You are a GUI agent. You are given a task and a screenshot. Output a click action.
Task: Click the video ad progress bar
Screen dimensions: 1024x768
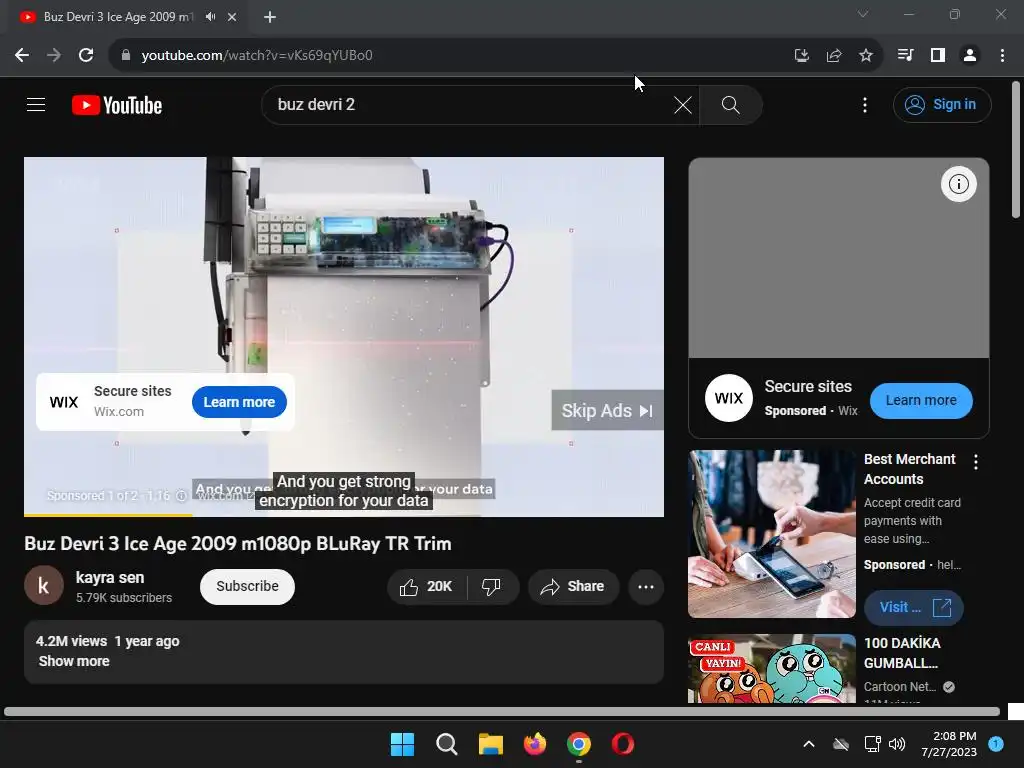(x=344, y=515)
